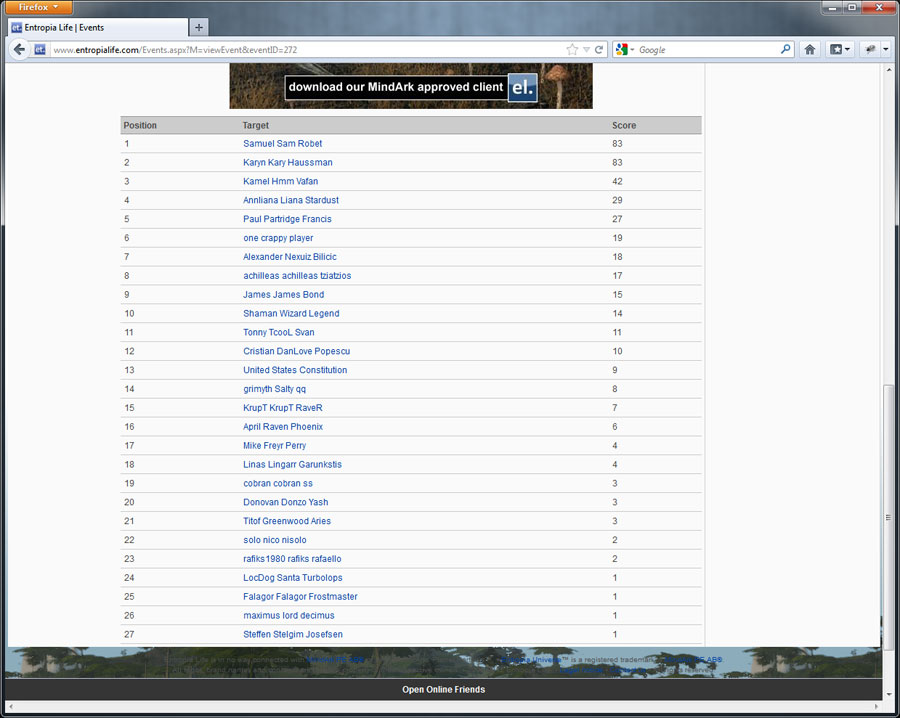This screenshot has width=900, height=718.
Task: Open Donovan Donzo Yash link
Action: tap(285, 502)
